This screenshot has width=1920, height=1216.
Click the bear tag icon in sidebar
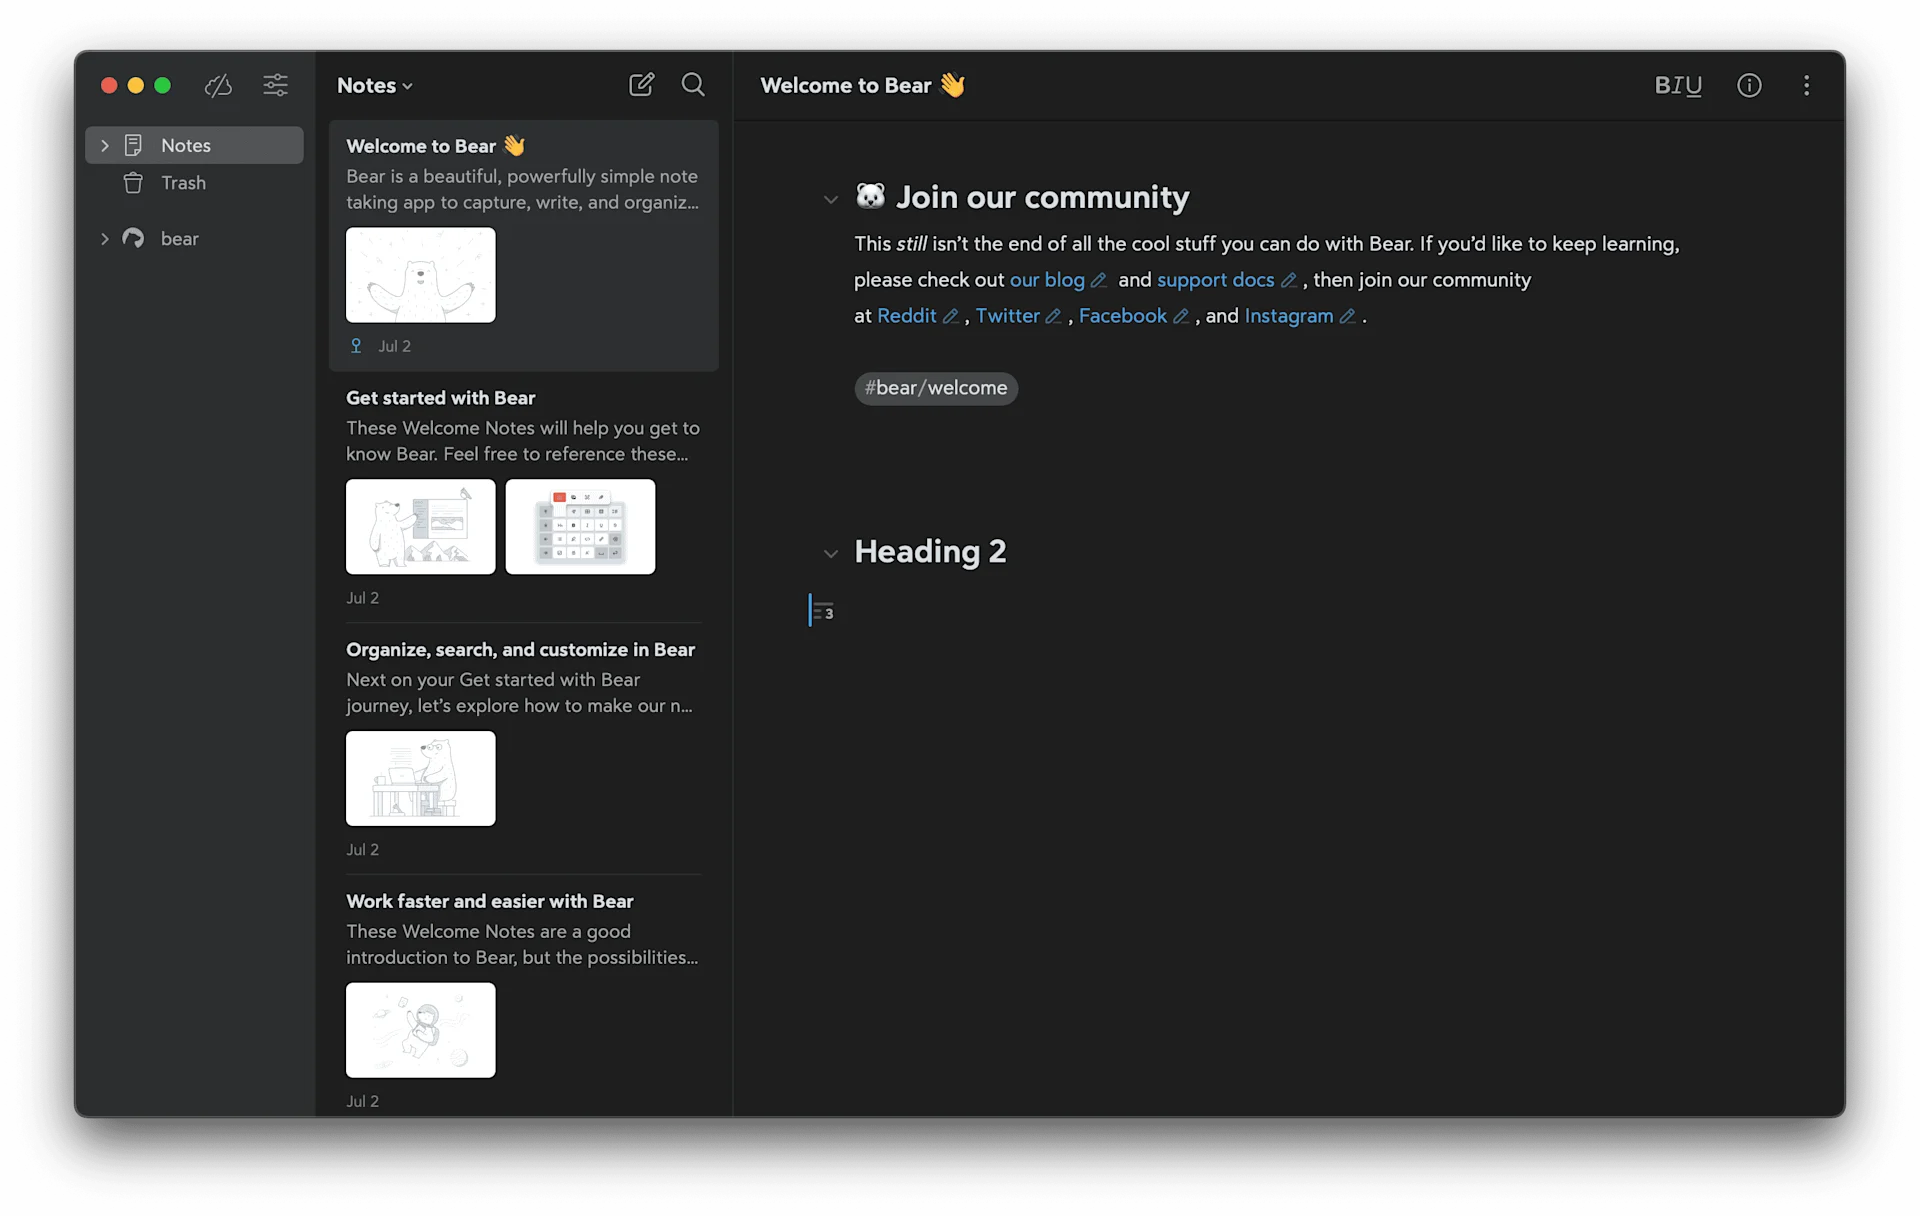131,238
